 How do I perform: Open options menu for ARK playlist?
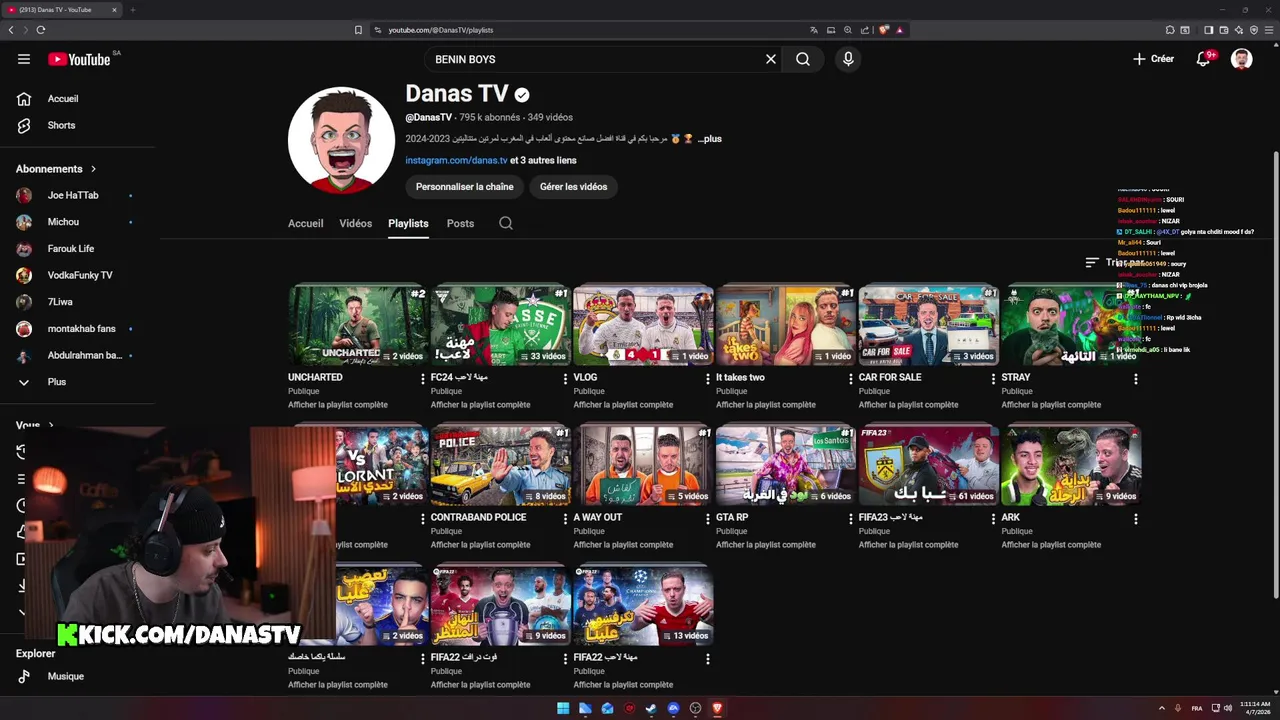(1135, 519)
